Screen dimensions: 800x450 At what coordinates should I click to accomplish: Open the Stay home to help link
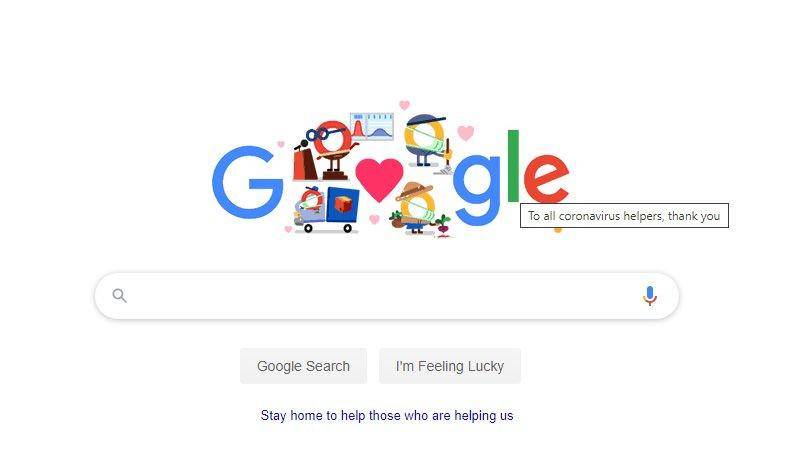pyautogui.click(x=387, y=415)
